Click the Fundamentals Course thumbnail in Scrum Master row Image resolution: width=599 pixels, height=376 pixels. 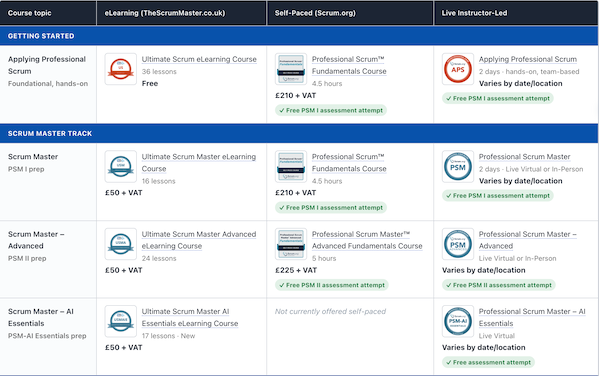[x=291, y=166]
